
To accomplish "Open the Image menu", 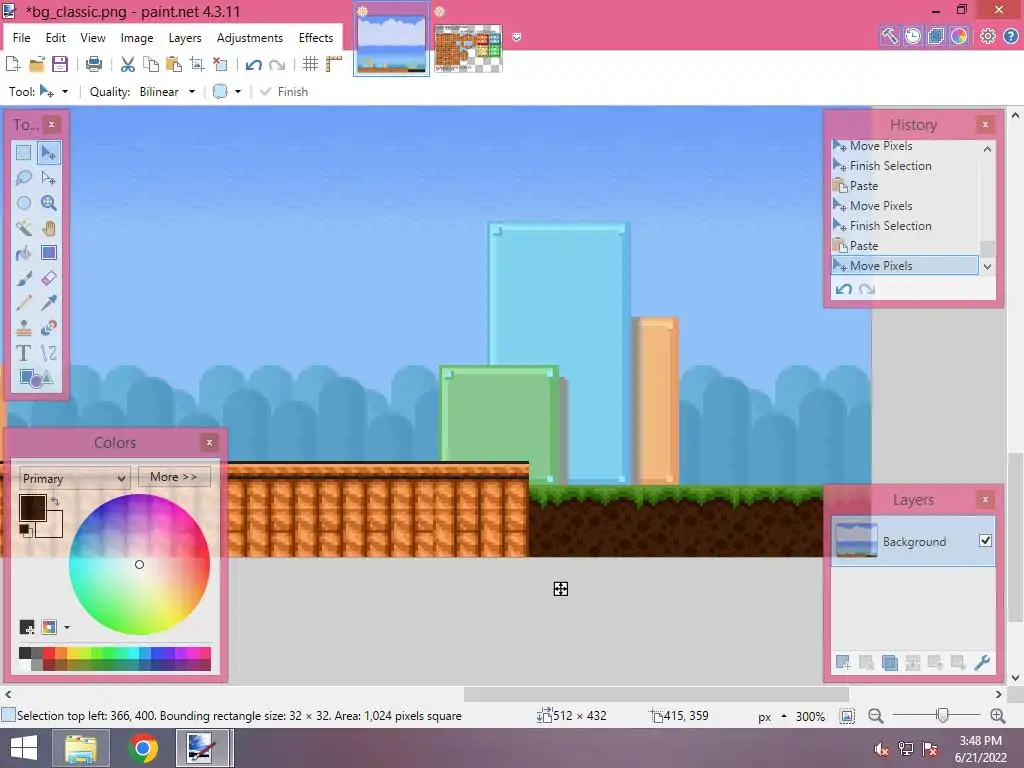I will (136, 38).
